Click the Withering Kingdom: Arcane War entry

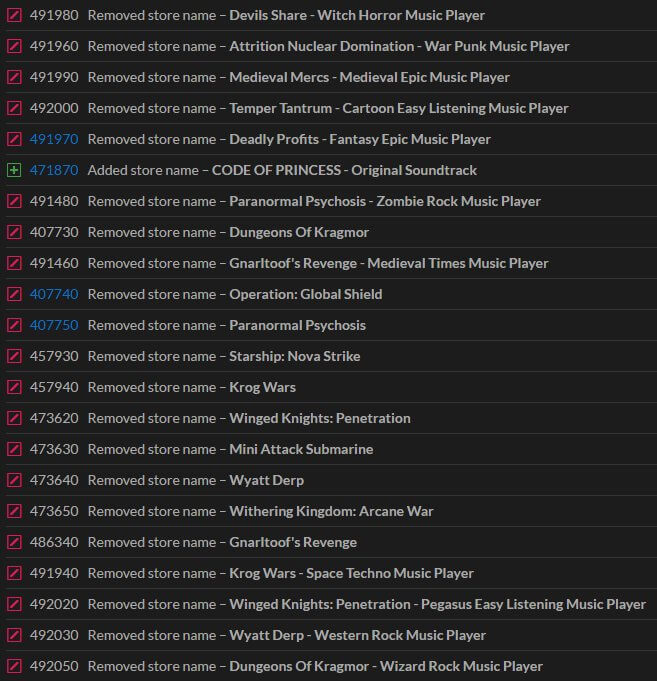(x=331, y=512)
